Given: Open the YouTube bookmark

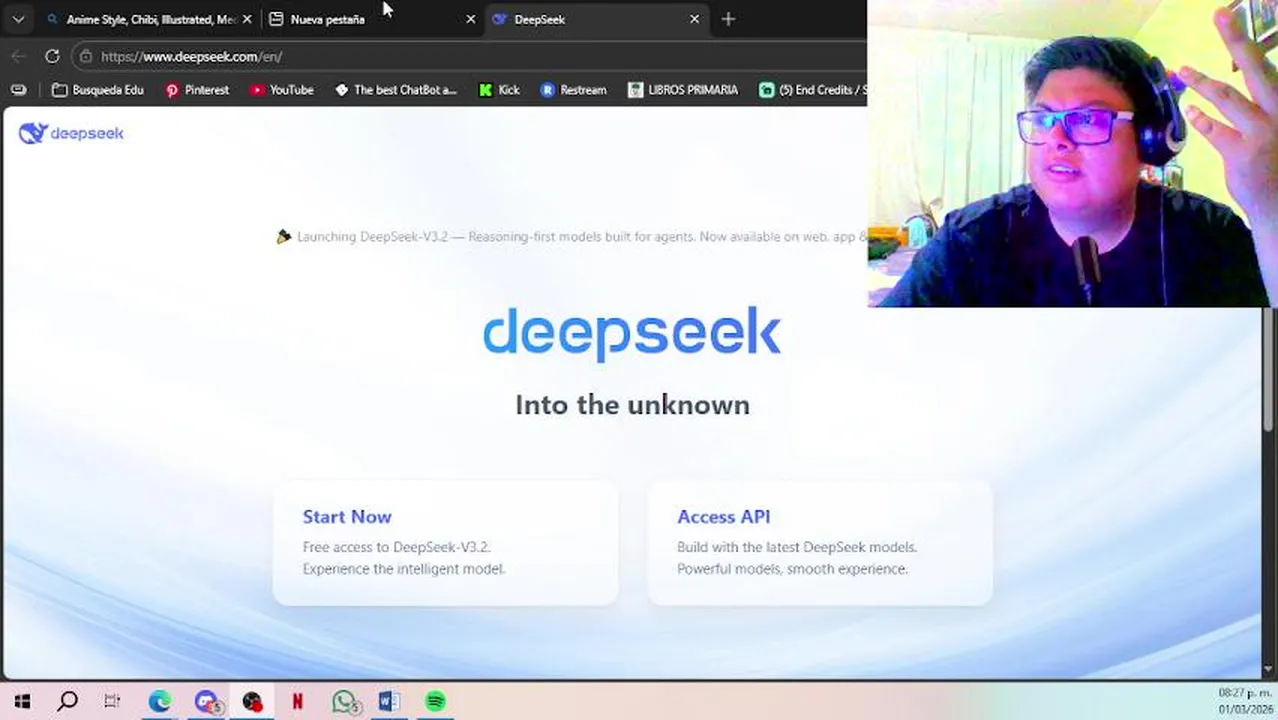Looking at the screenshot, I should pyautogui.click(x=282, y=90).
